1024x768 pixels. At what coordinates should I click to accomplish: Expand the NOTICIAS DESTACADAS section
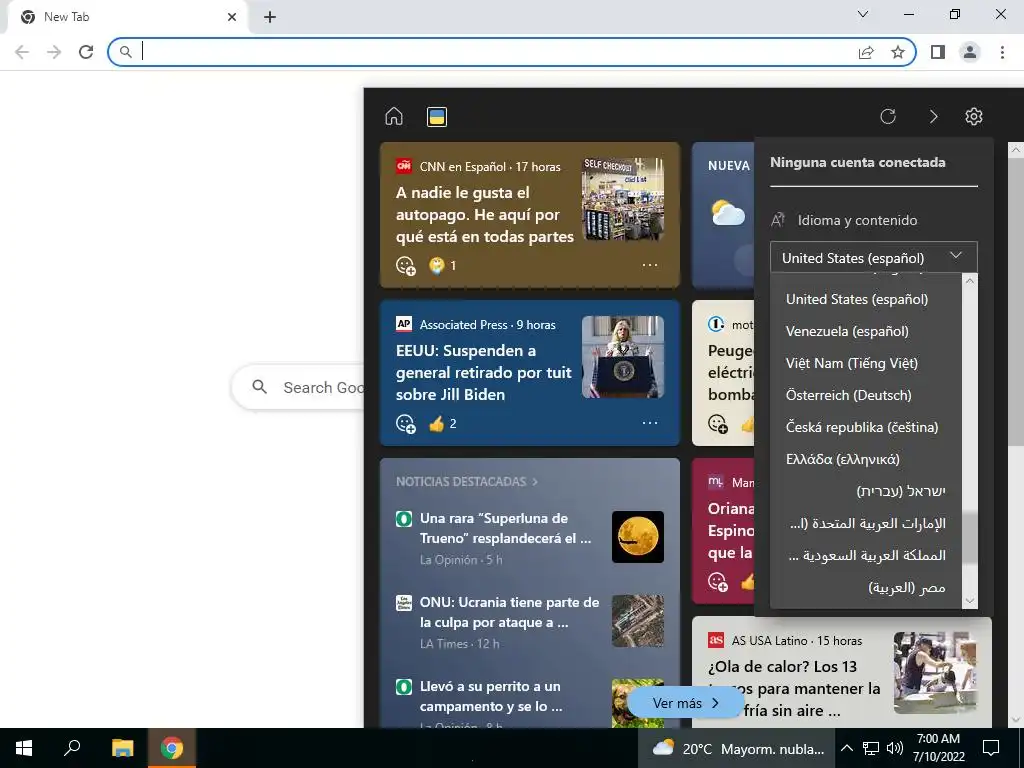point(466,481)
